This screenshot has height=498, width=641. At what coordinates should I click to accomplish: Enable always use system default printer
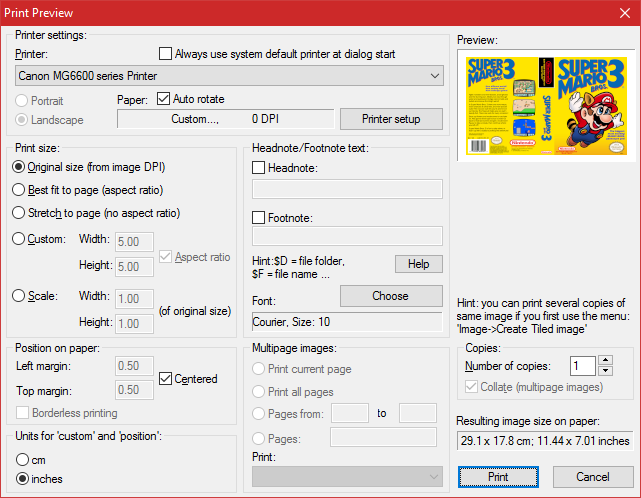click(166, 53)
